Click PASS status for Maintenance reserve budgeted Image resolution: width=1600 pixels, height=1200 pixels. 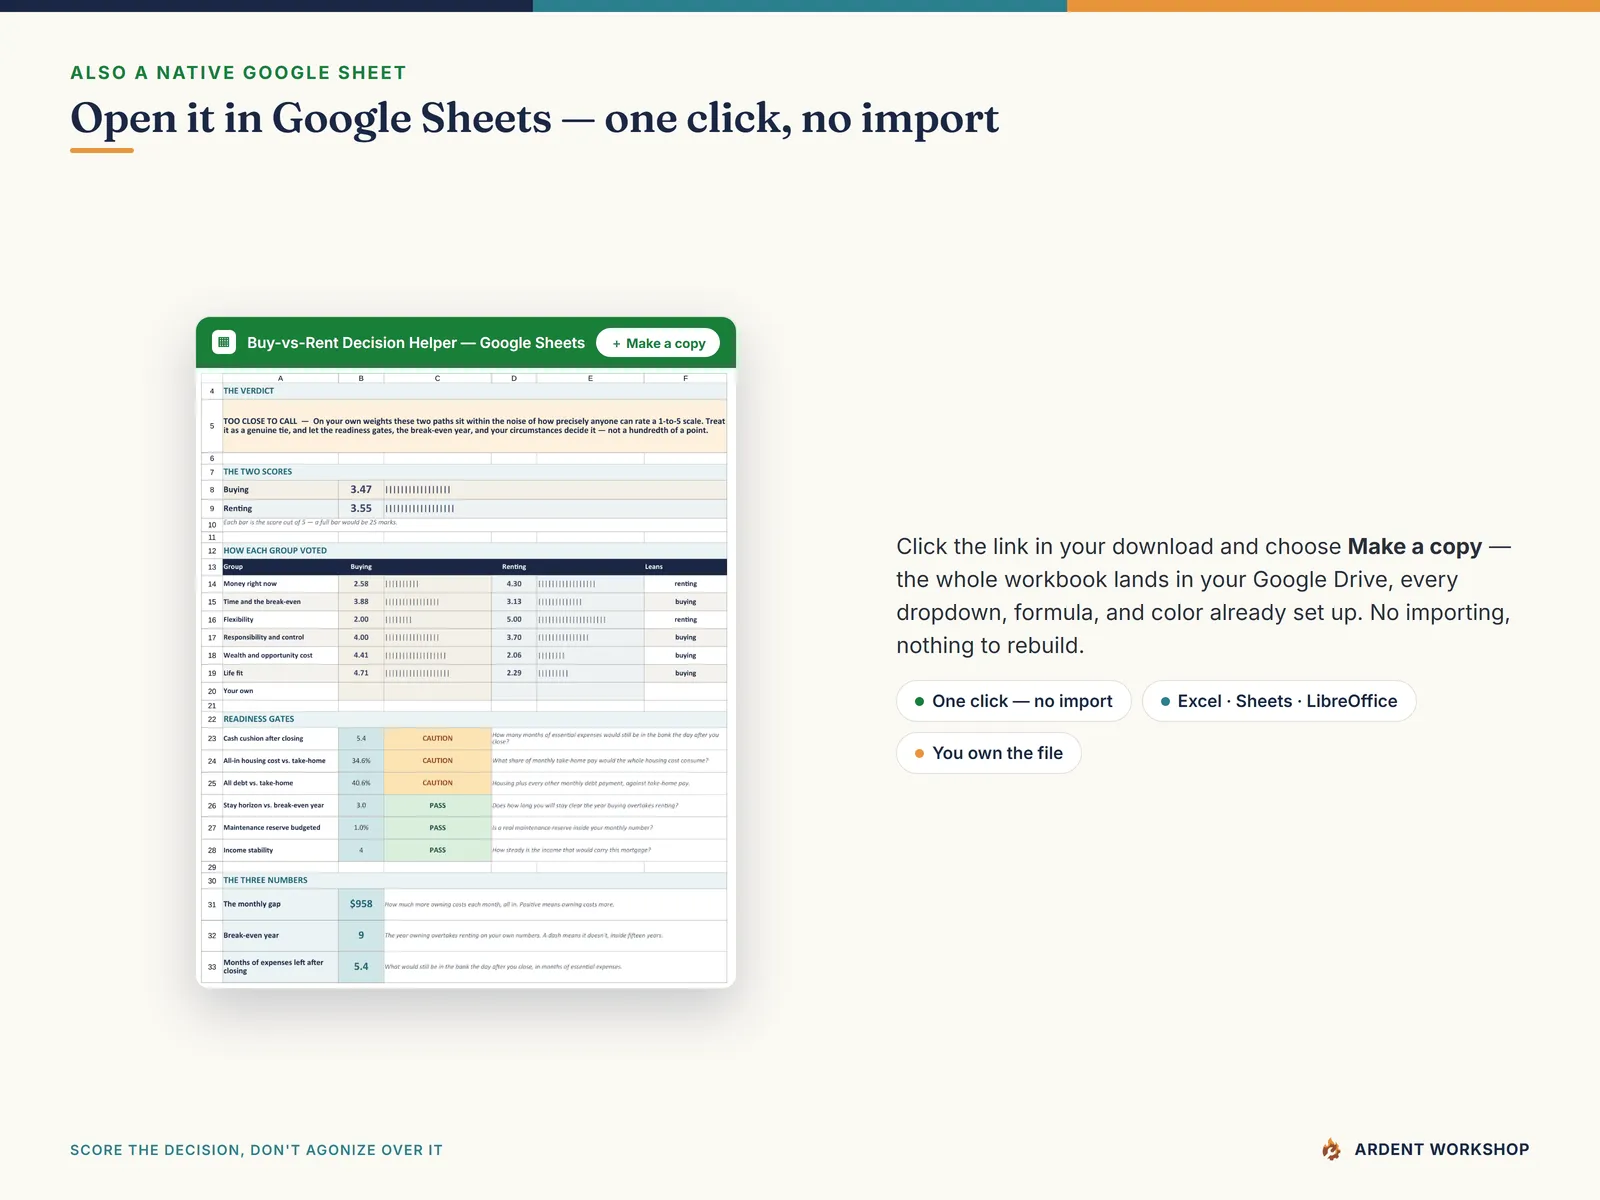437,828
